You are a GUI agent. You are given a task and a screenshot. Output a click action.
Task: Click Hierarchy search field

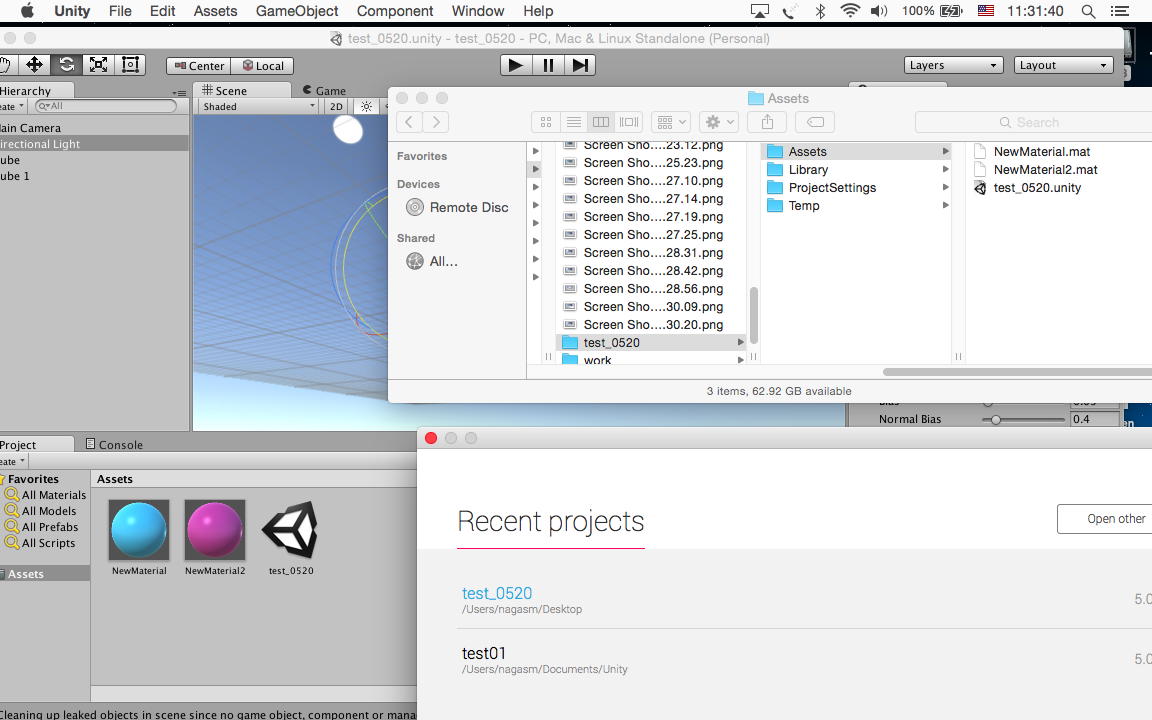(x=106, y=107)
